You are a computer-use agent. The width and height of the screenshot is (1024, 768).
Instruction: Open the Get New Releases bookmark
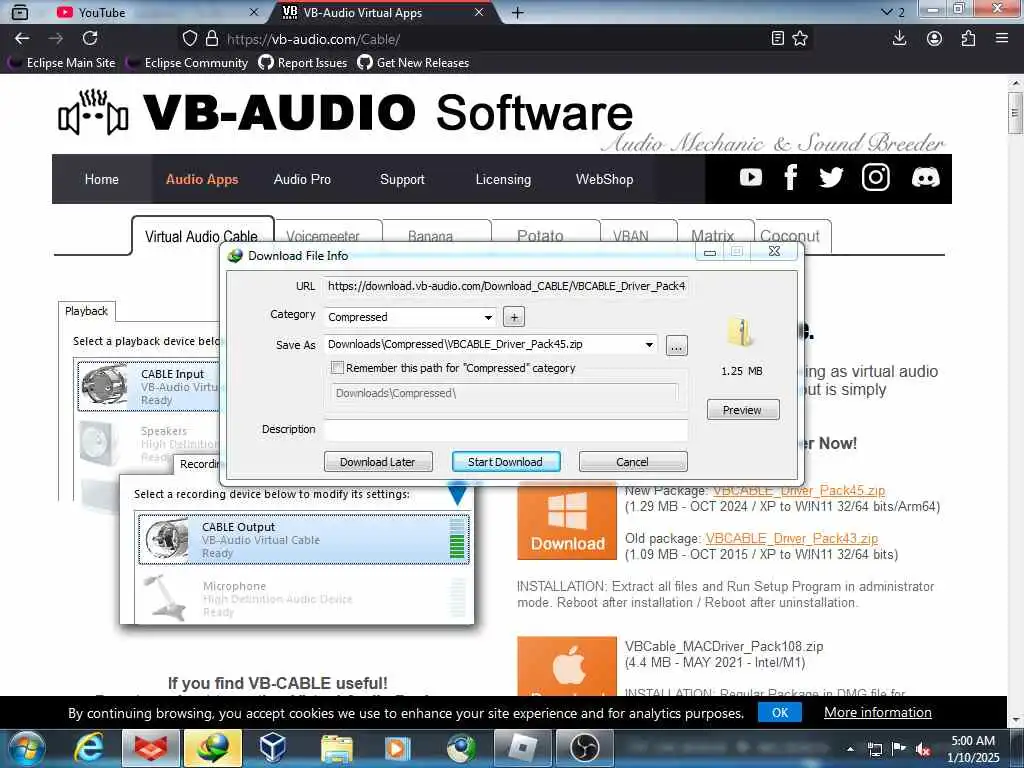point(413,63)
